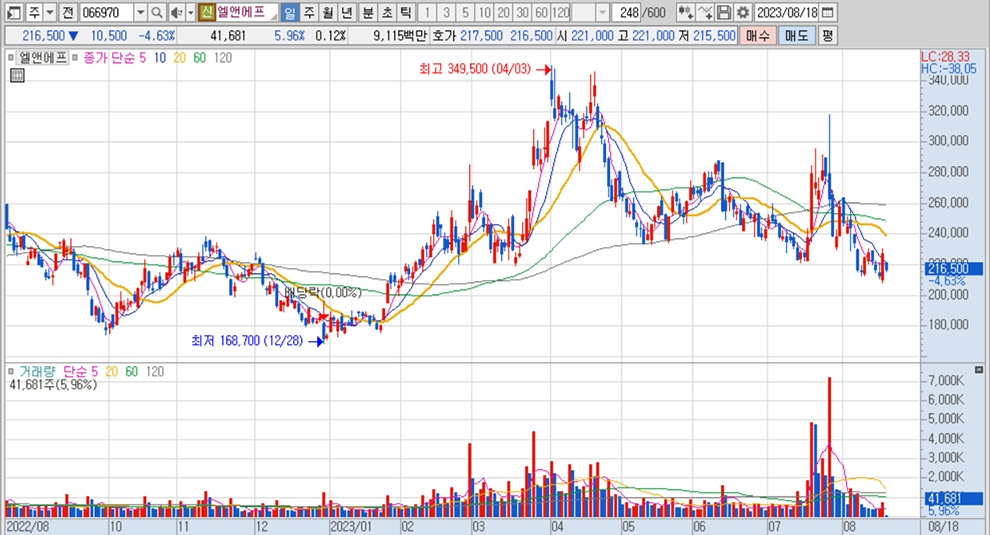Switch chart to 월 (monthly) period
Screen dimensions: 990x535
pyautogui.click(x=327, y=13)
